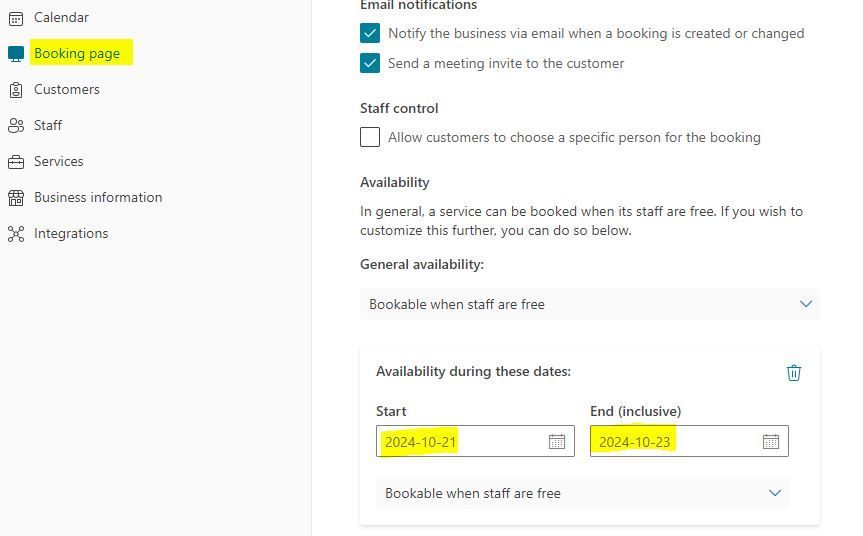Image resolution: width=863 pixels, height=536 pixels.
Task: Click the Customers badge icon
Action: point(16,90)
